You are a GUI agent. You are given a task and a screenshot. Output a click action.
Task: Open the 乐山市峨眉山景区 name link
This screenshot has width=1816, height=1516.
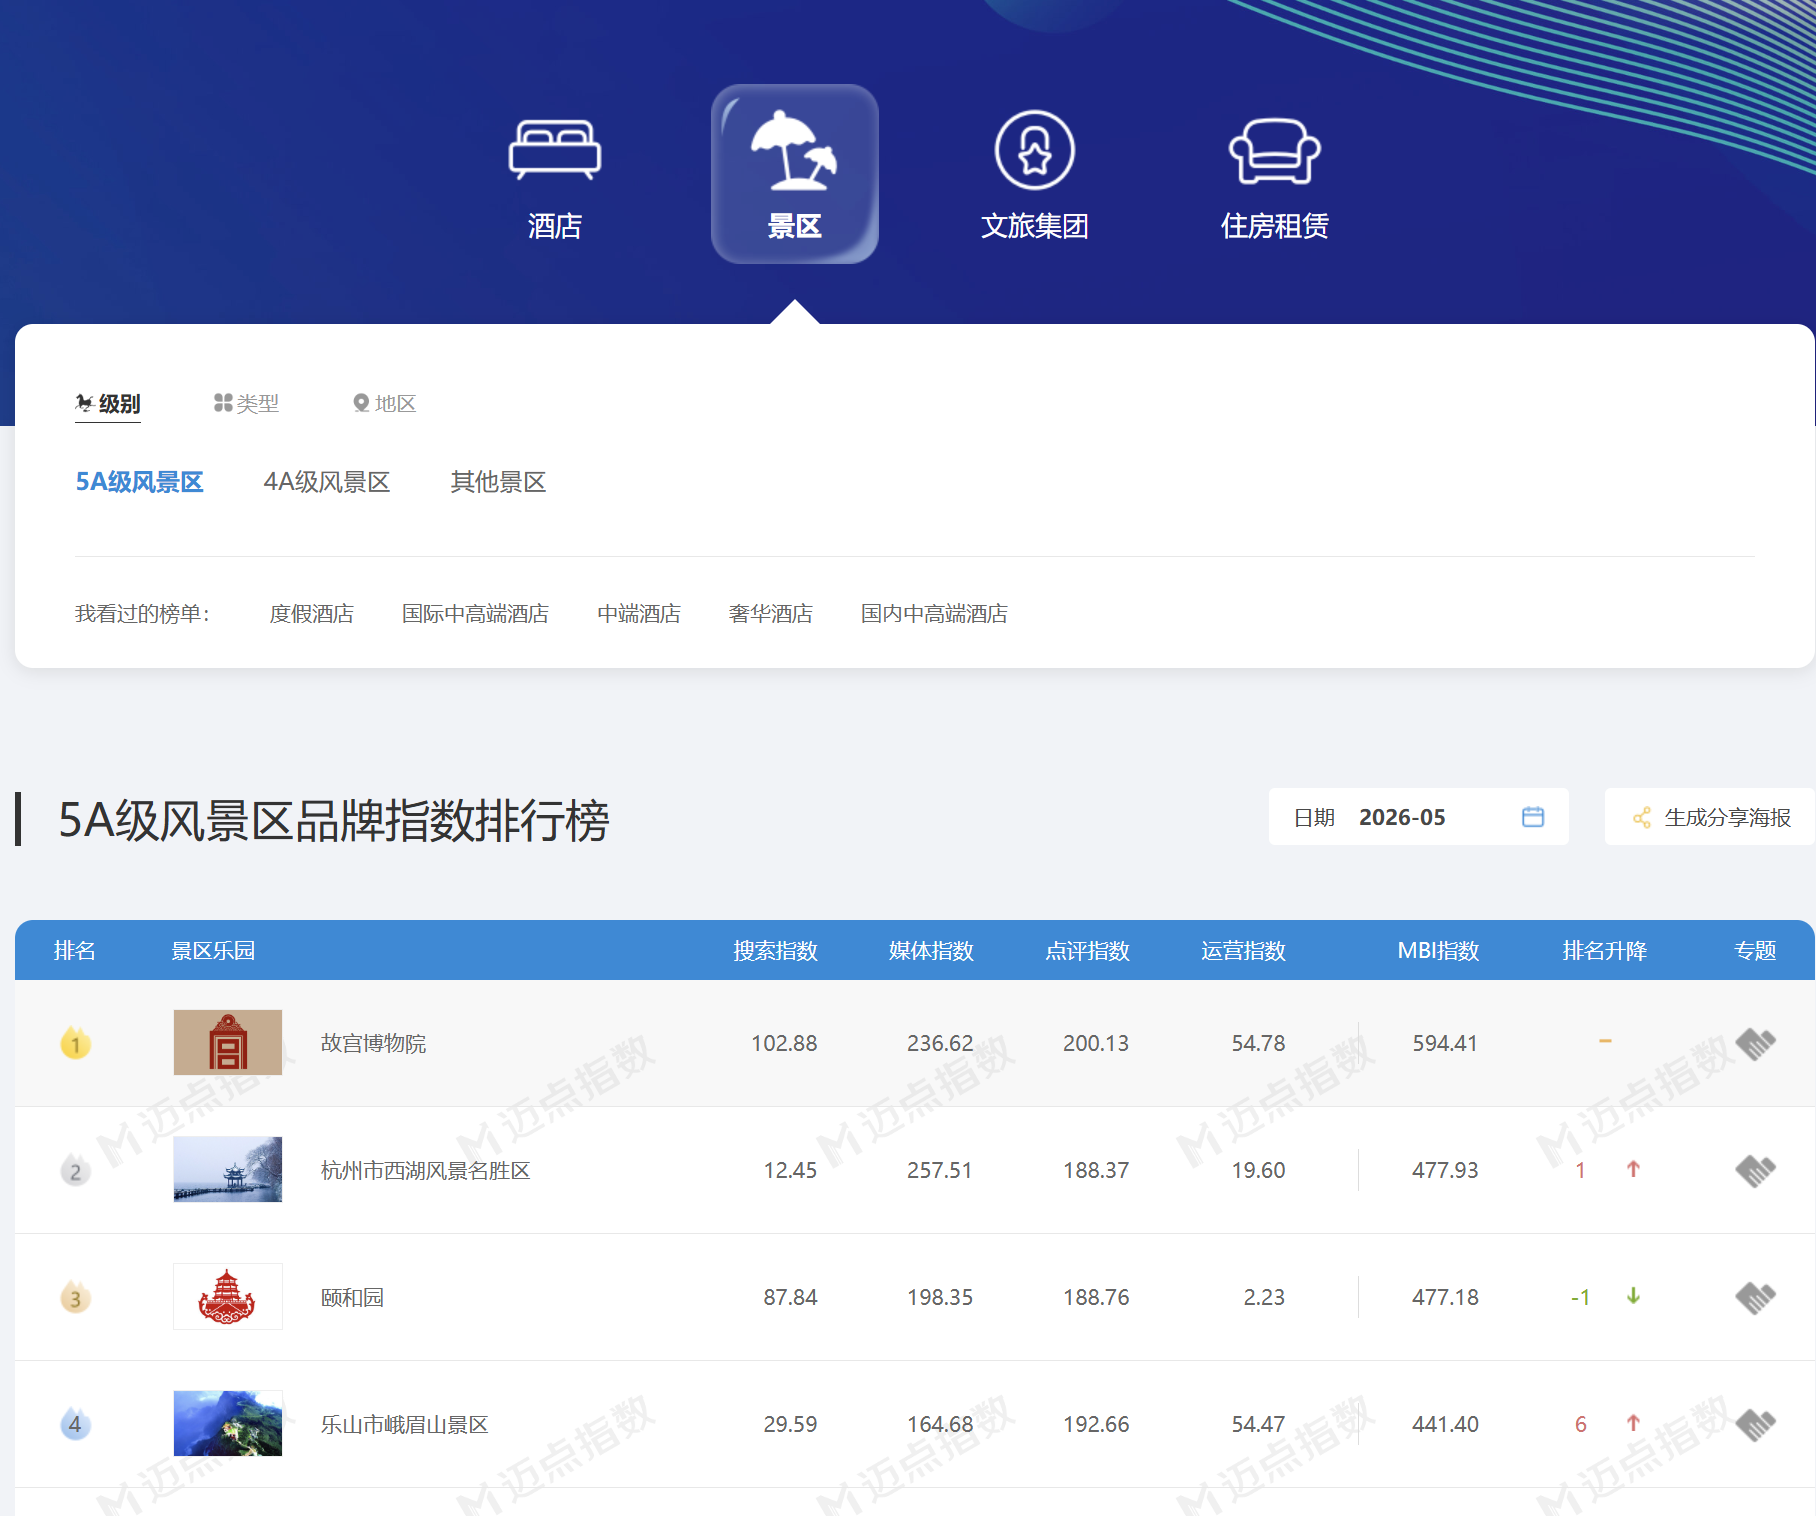(405, 1424)
